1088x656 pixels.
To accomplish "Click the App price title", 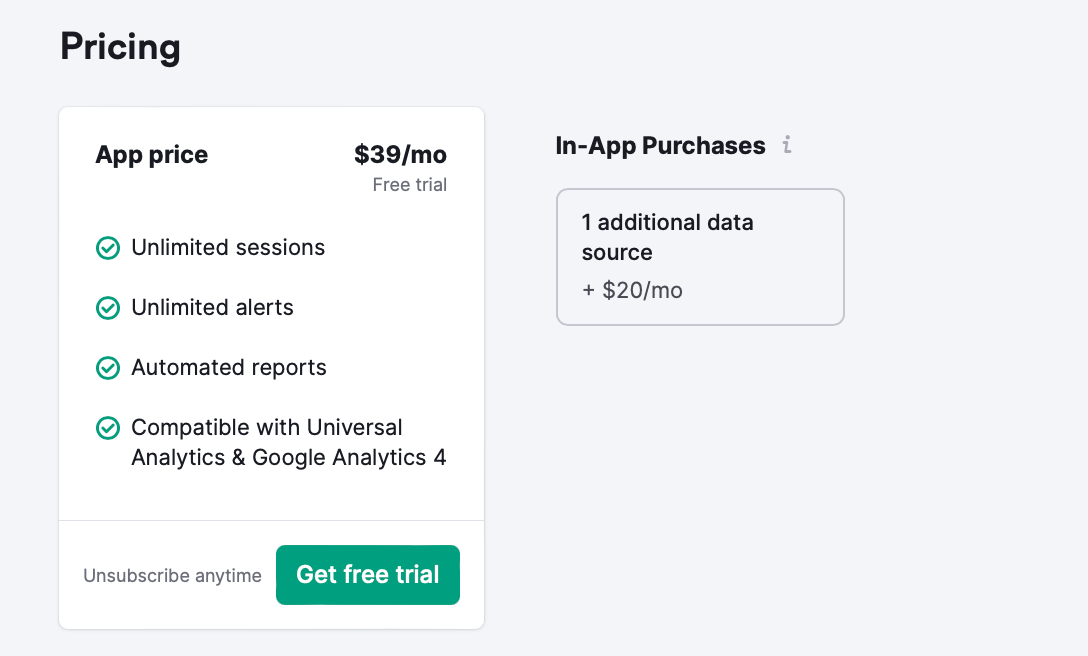I will point(151,154).
